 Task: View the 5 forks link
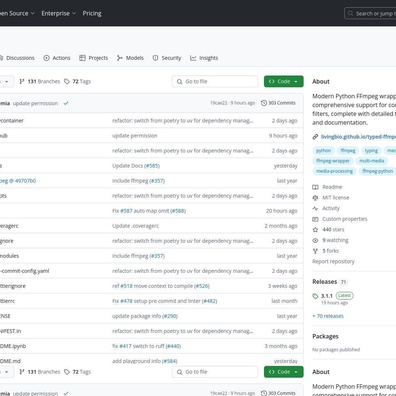pyautogui.click(x=330, y=251)
